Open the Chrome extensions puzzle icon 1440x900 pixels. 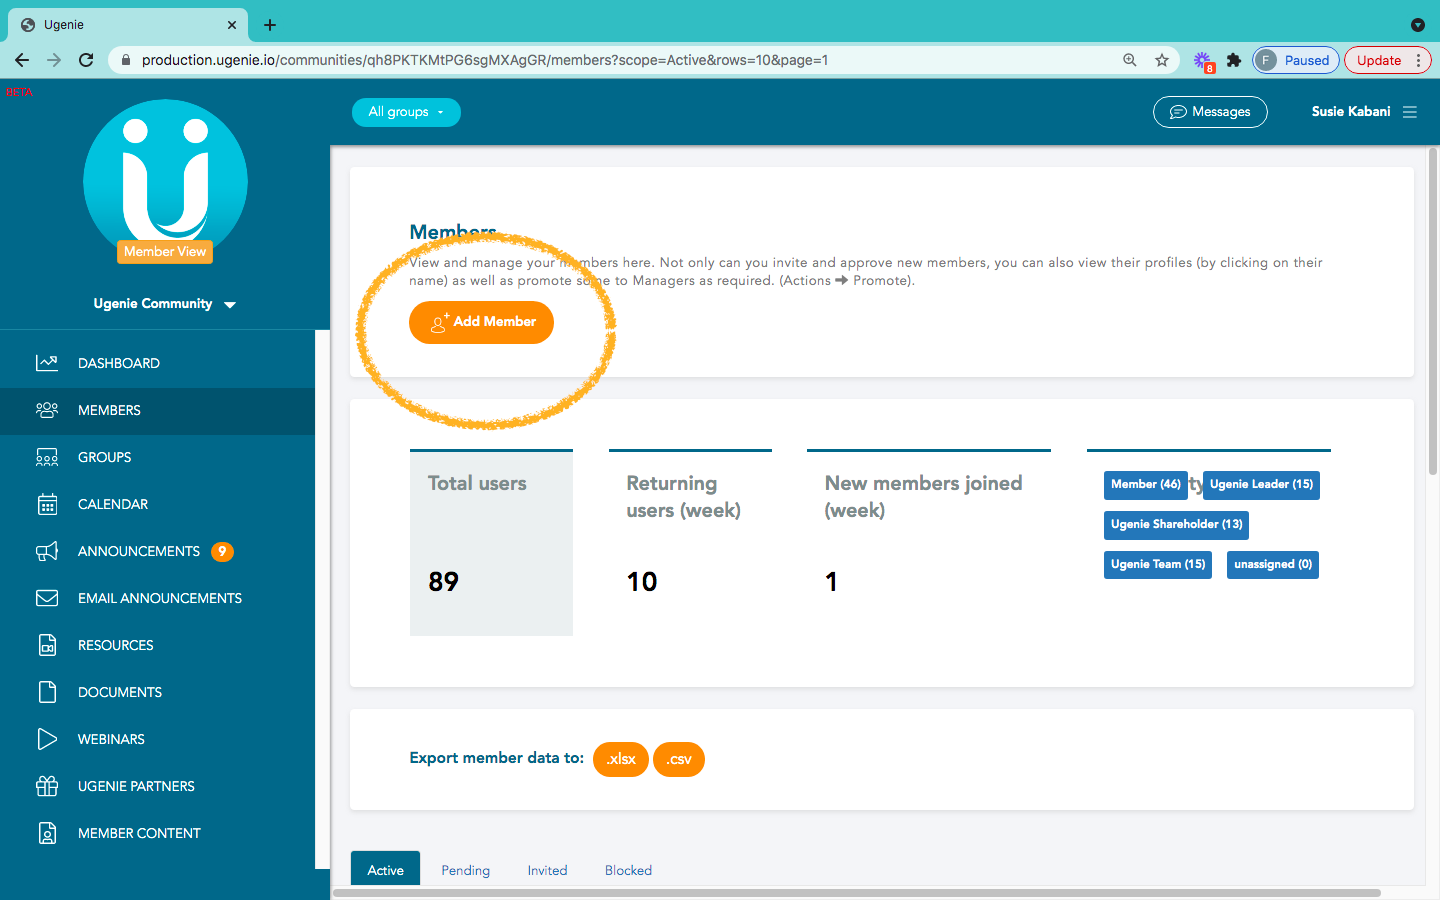pos(1234,60)
